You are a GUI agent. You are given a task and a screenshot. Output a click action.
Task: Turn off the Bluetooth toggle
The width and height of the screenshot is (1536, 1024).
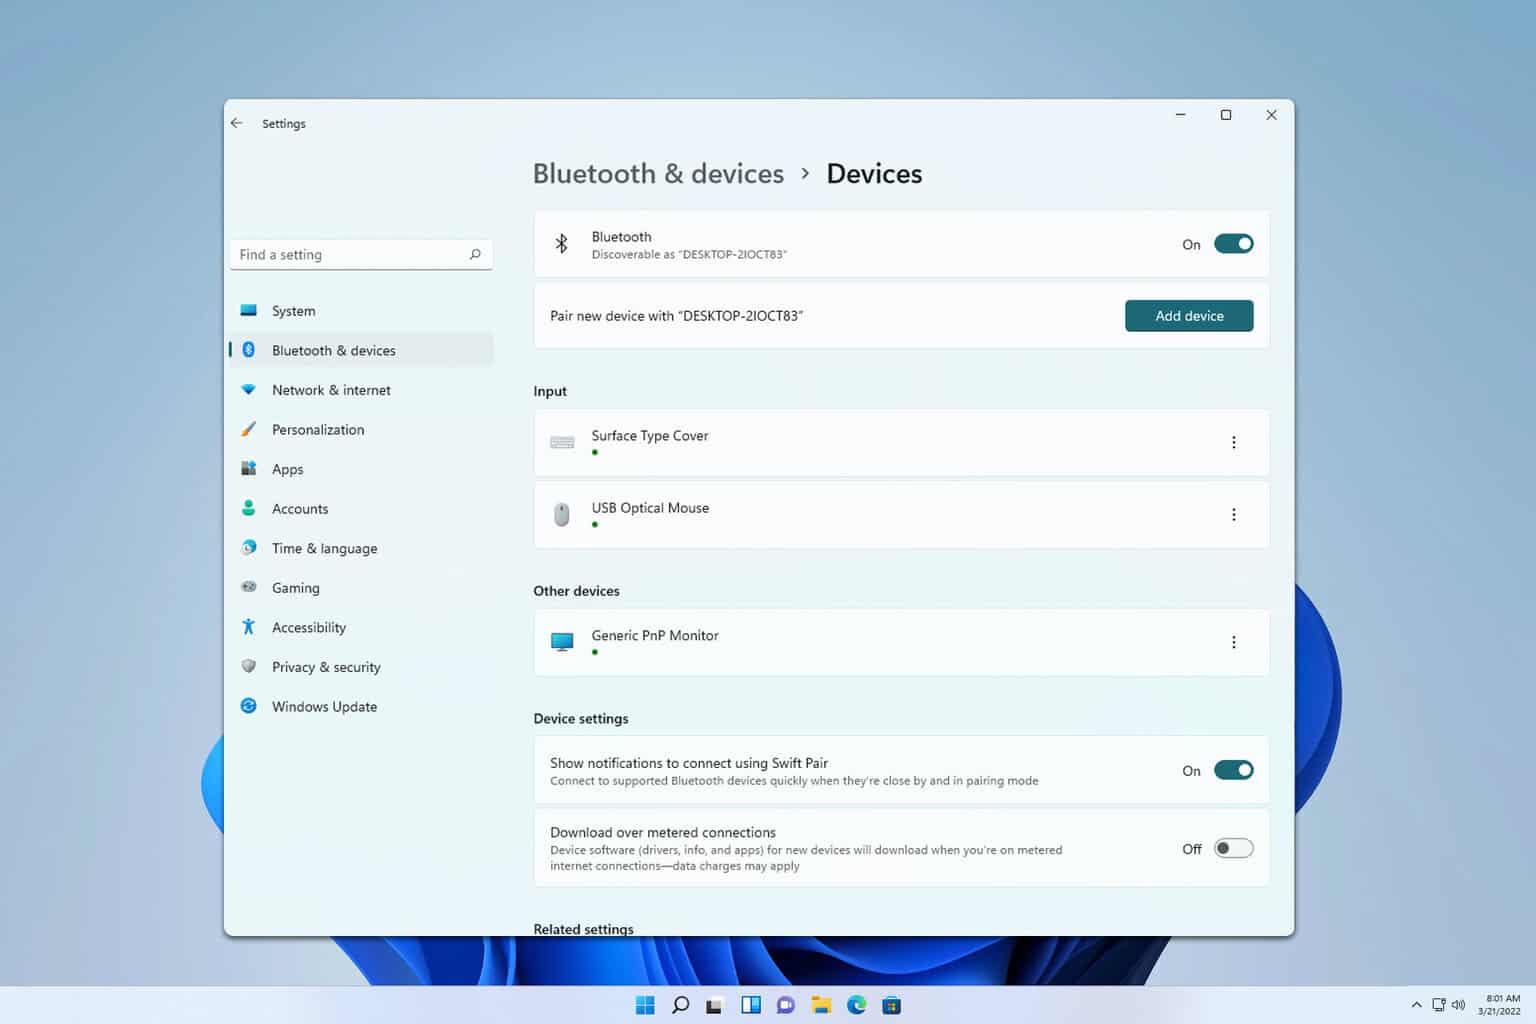click(x=1233, y=244)
